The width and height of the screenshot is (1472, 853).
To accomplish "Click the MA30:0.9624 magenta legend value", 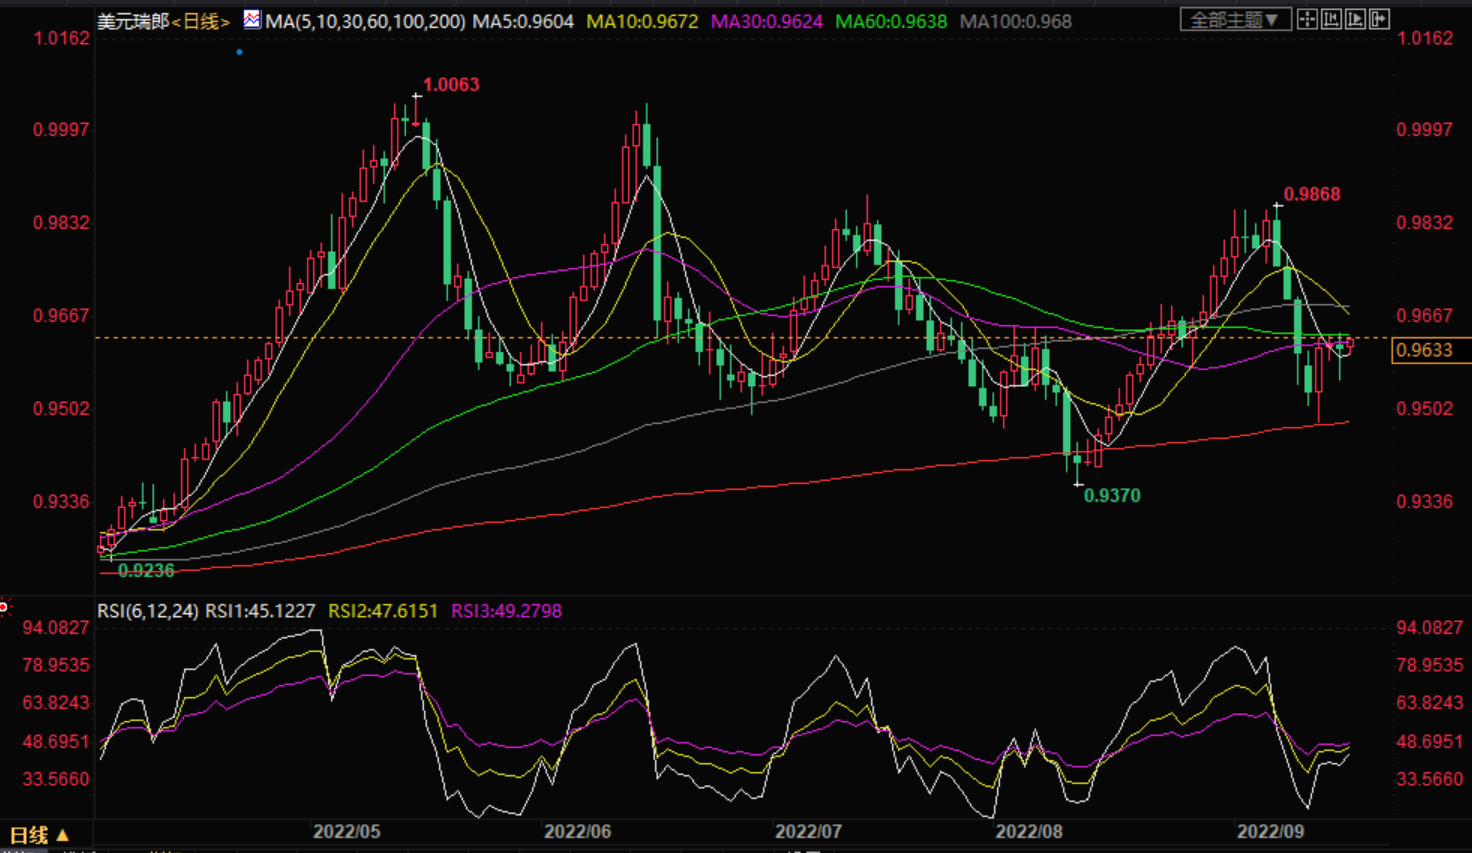I will (x=766, y=21).
